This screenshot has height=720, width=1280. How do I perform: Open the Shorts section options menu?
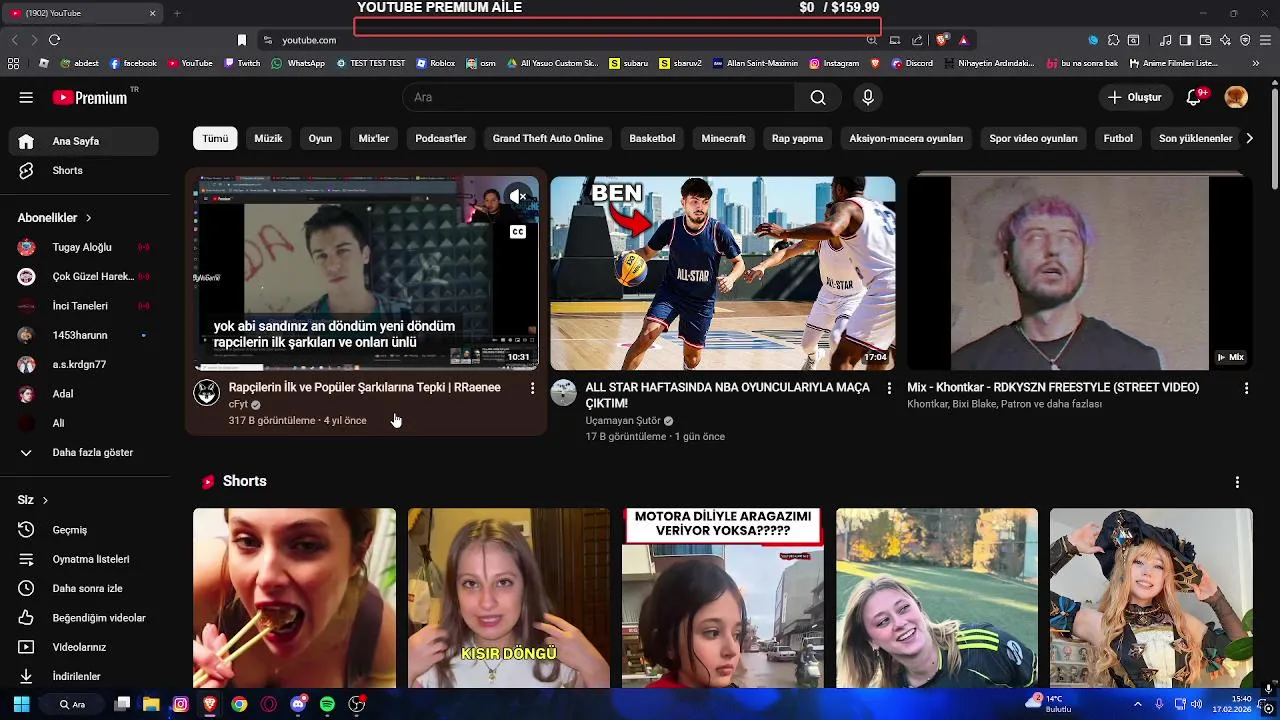point(1237,482)
